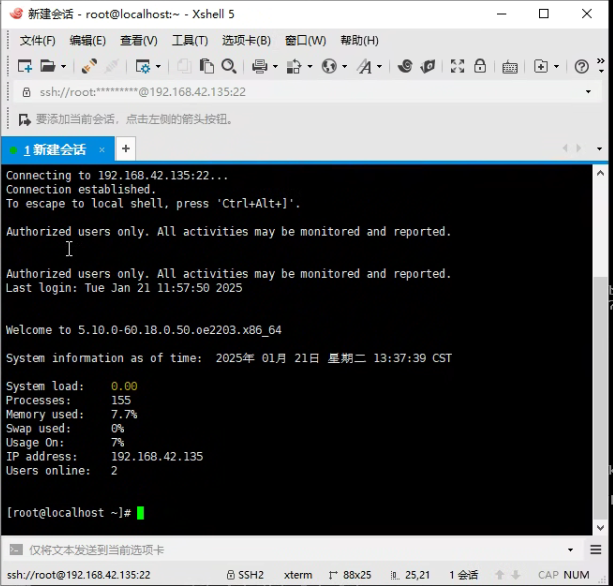Toggle the Fullscreen toolbar icon

457,66
